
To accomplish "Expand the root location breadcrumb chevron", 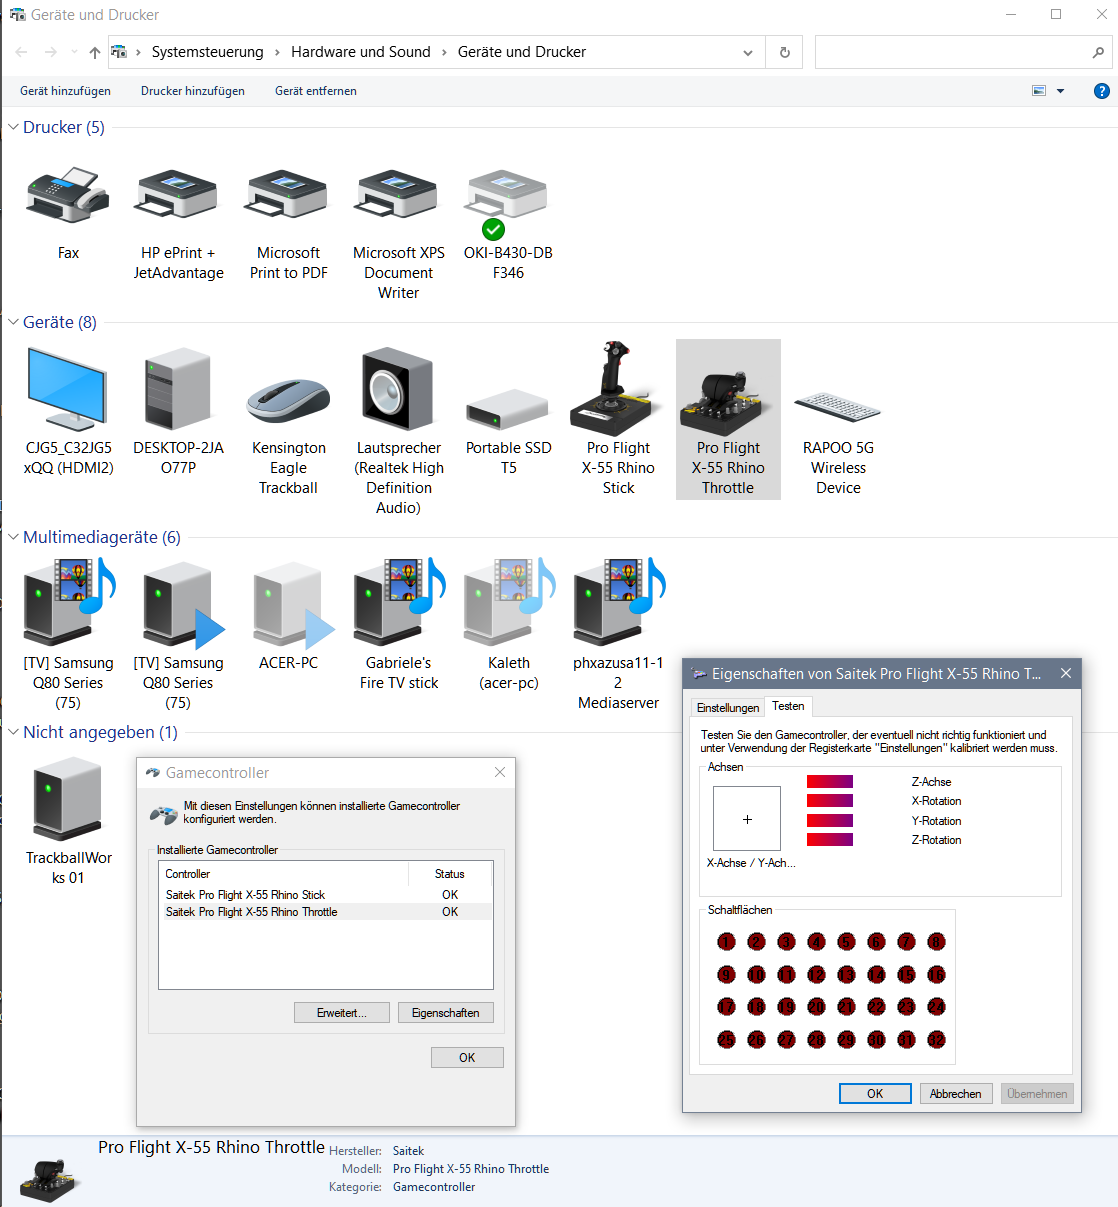I will pyautogui.click(x=138, y=52).
